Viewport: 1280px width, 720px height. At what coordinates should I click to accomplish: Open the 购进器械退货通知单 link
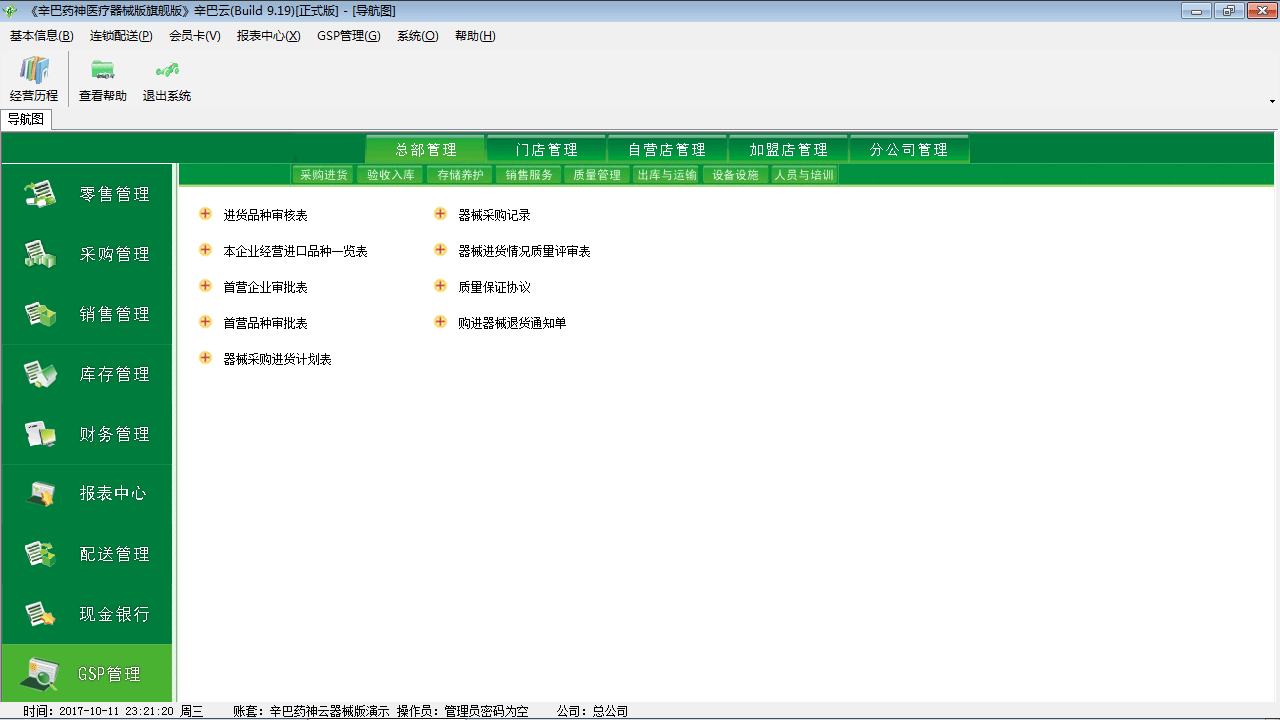click(513, 323)
